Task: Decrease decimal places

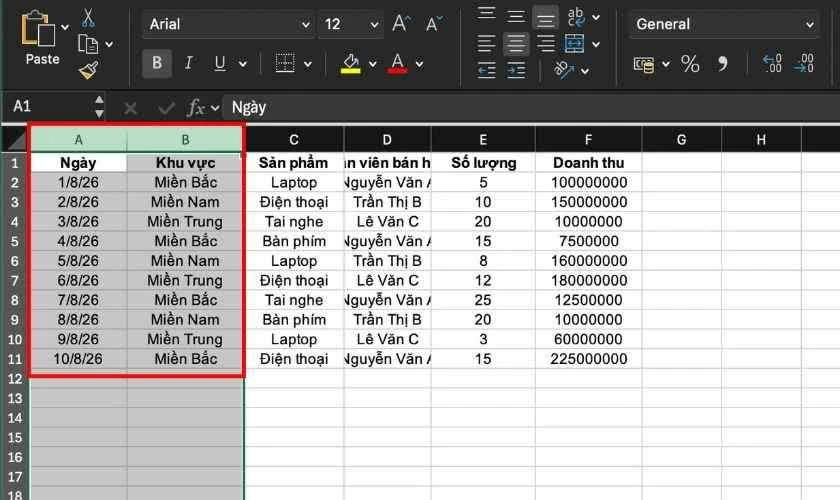Action: click(x=804, y=64)
